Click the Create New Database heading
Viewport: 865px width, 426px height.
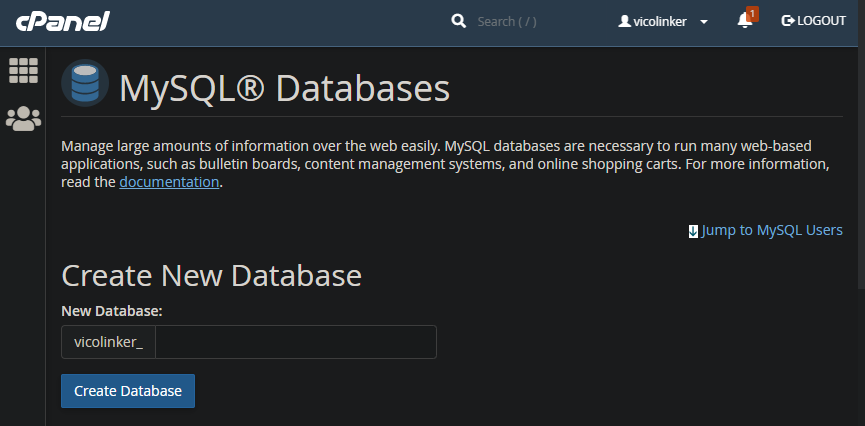(x=211, y=275)
